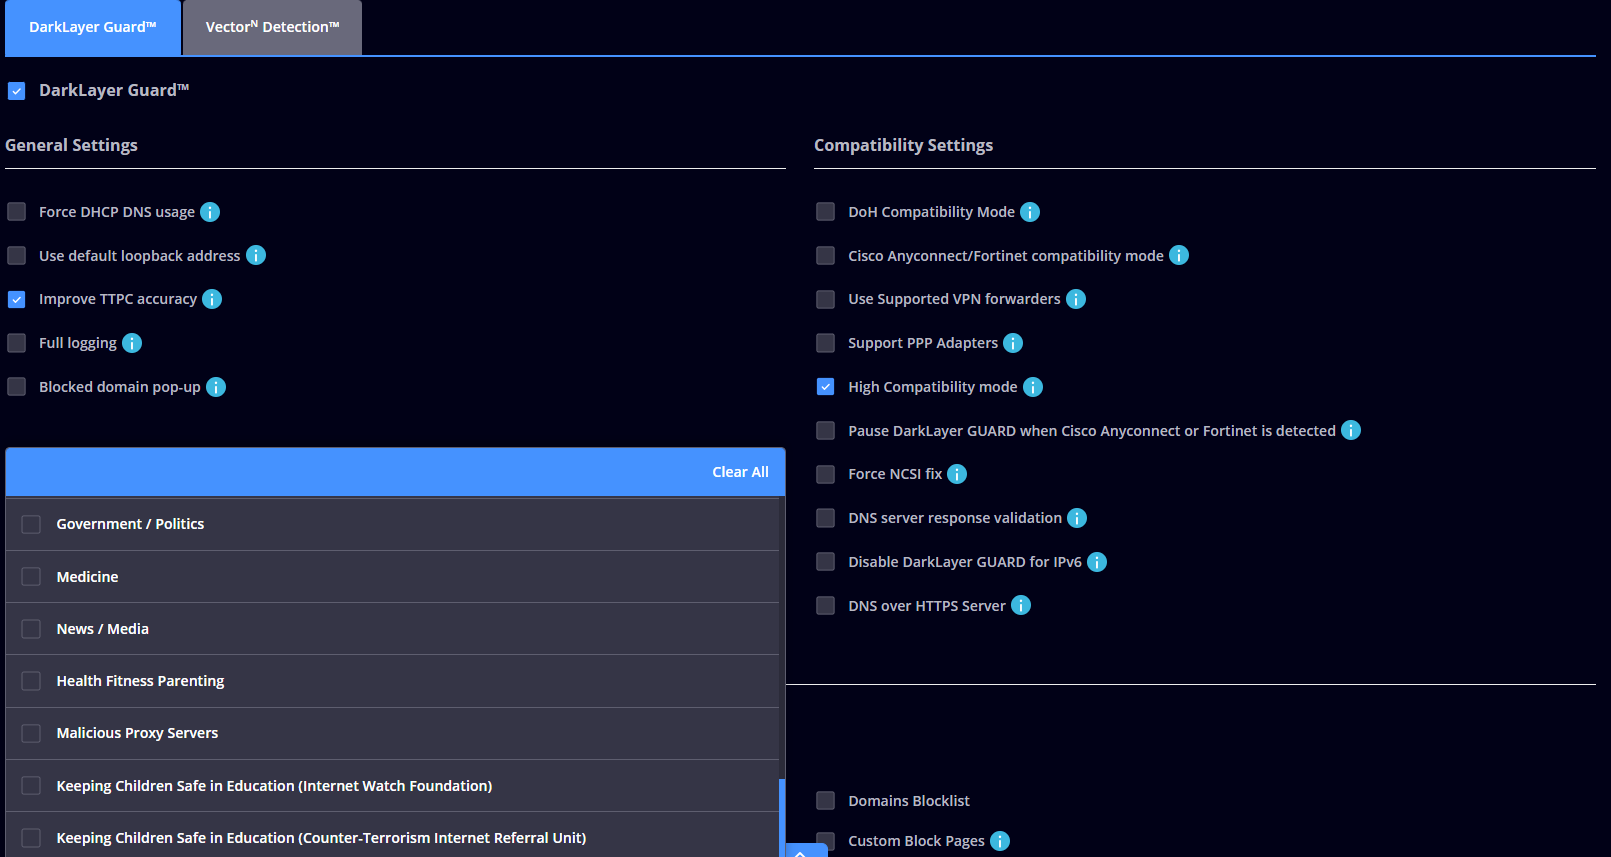Open info icon for DoH Compatibility Mode
Viewport: 1611px width, 857px height.
[1030, 212]
